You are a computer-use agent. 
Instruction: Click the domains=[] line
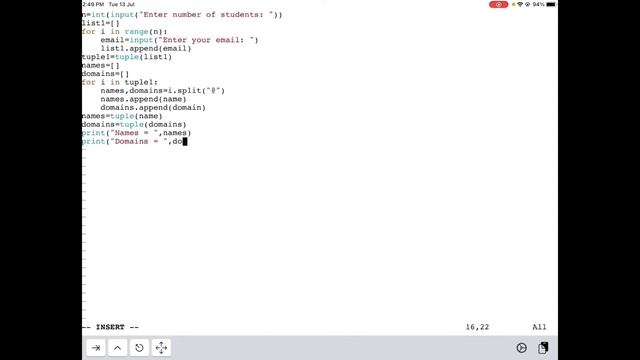pyautogui.click(x=105, y=74)
